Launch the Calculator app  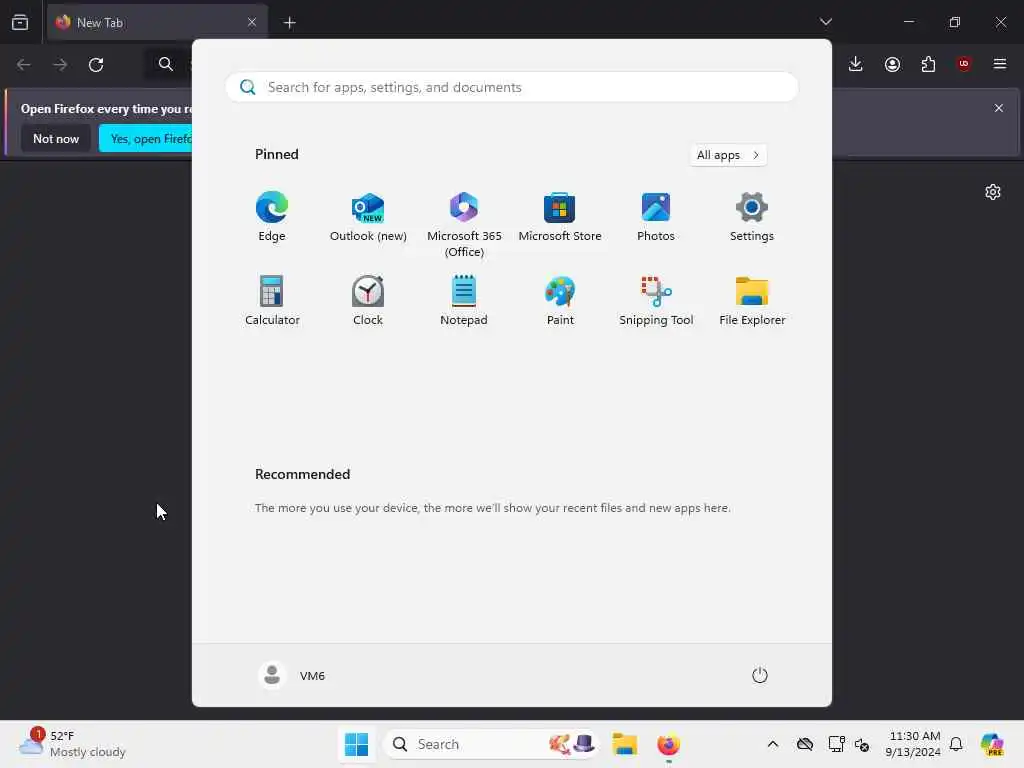coord(272,301)
